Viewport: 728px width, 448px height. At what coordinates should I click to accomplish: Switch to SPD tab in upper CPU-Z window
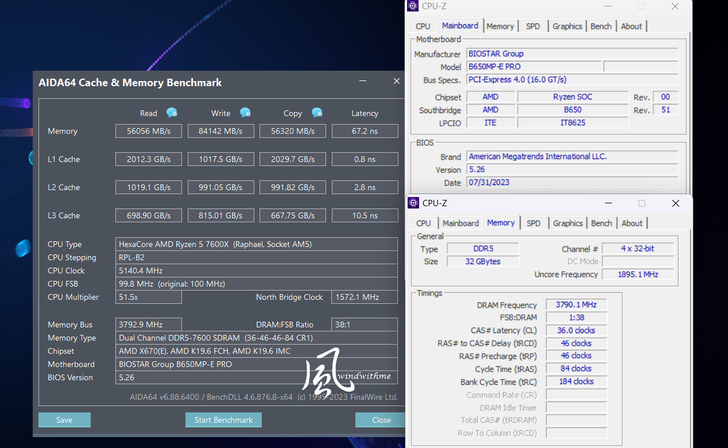(x=533, y=27)
